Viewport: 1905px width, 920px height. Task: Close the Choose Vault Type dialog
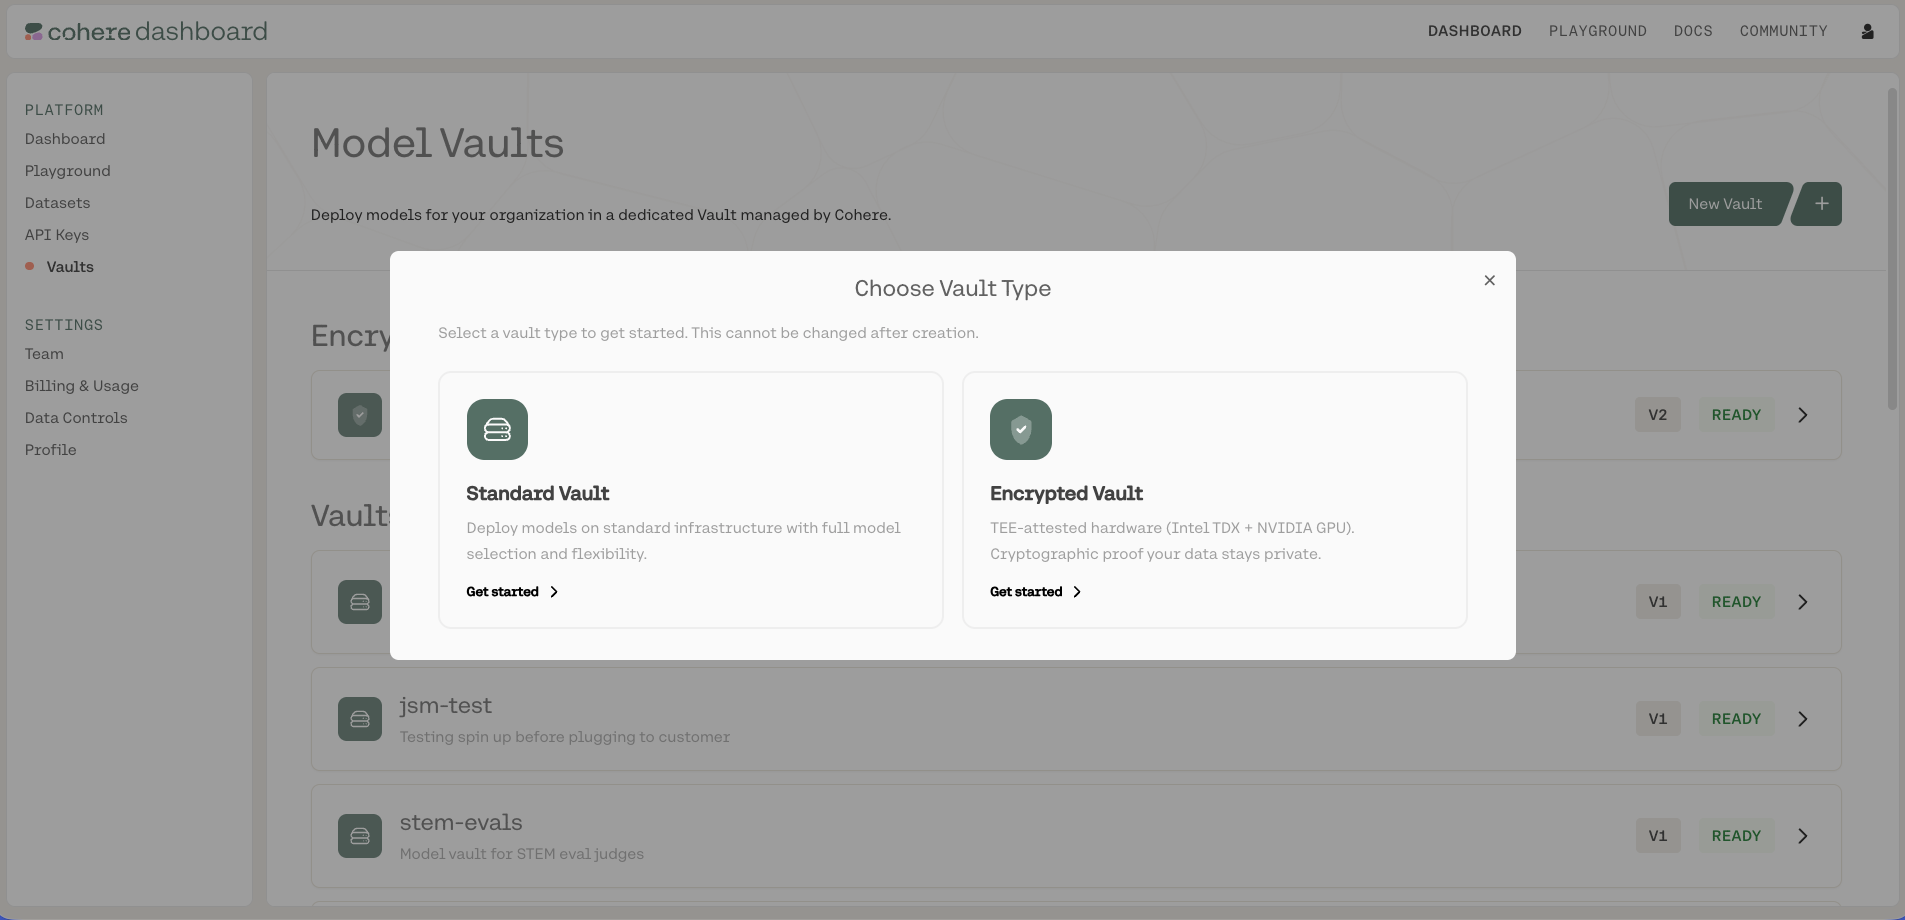pyautogui.click(x=1490, y=281)
